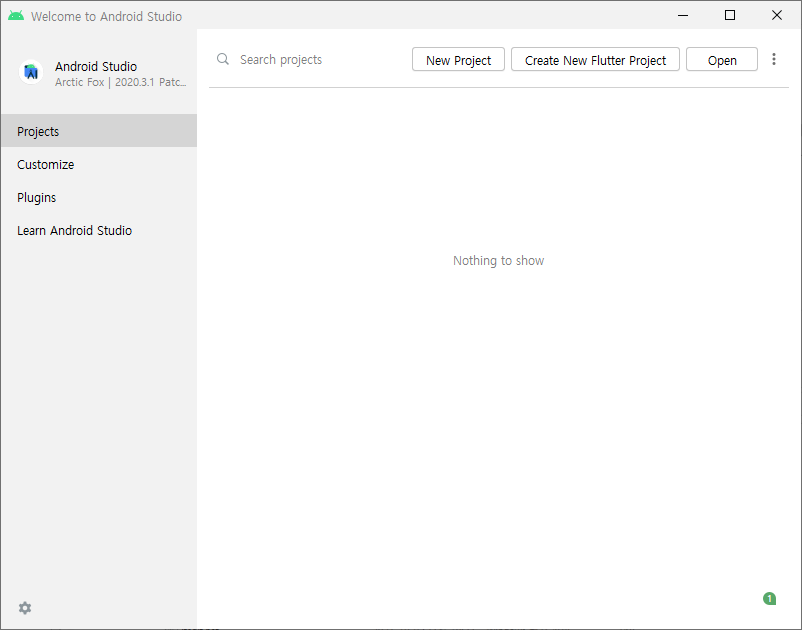802x630 pixels.
Task: Click the Android robot title bar icon
Action: [16, 16]
